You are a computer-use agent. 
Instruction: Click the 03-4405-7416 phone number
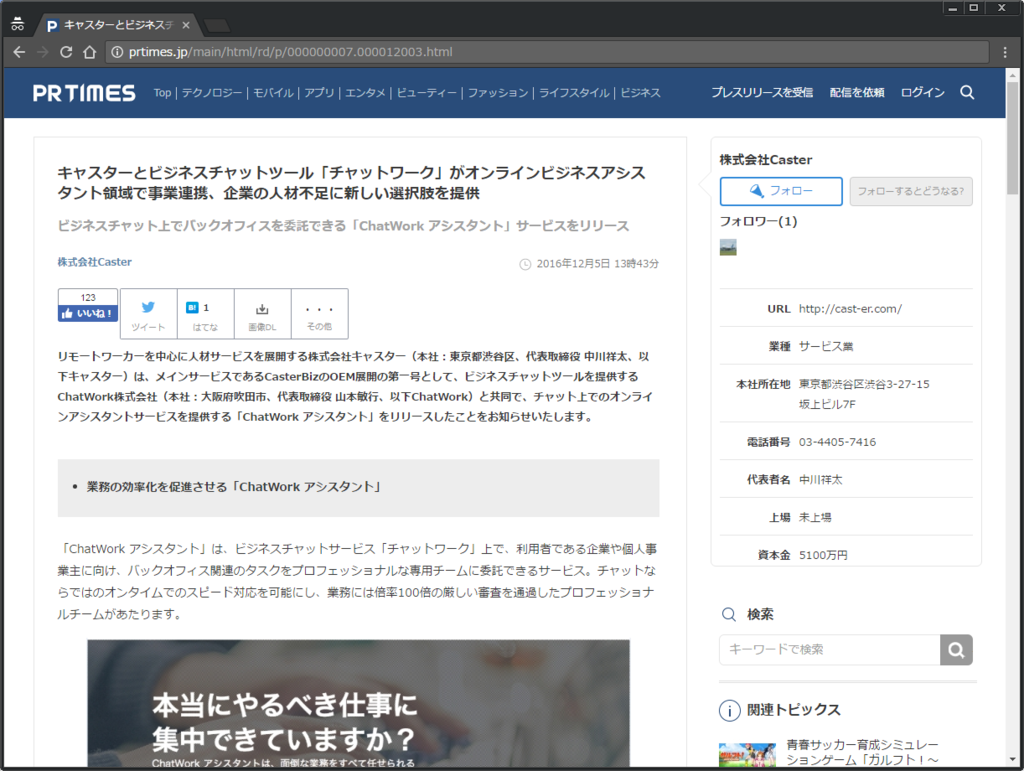tap(837, 442)
